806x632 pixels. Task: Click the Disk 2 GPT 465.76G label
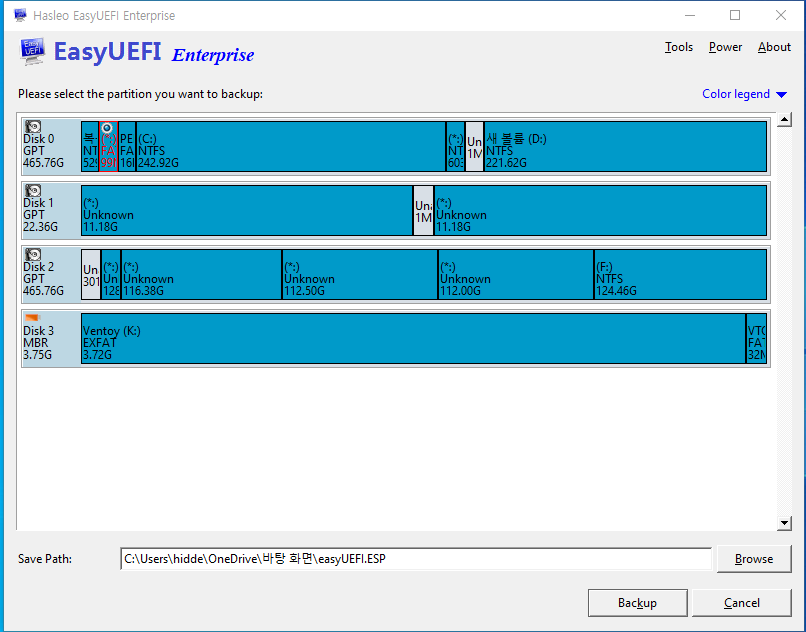pyautogui.click(x=44, y=279)
